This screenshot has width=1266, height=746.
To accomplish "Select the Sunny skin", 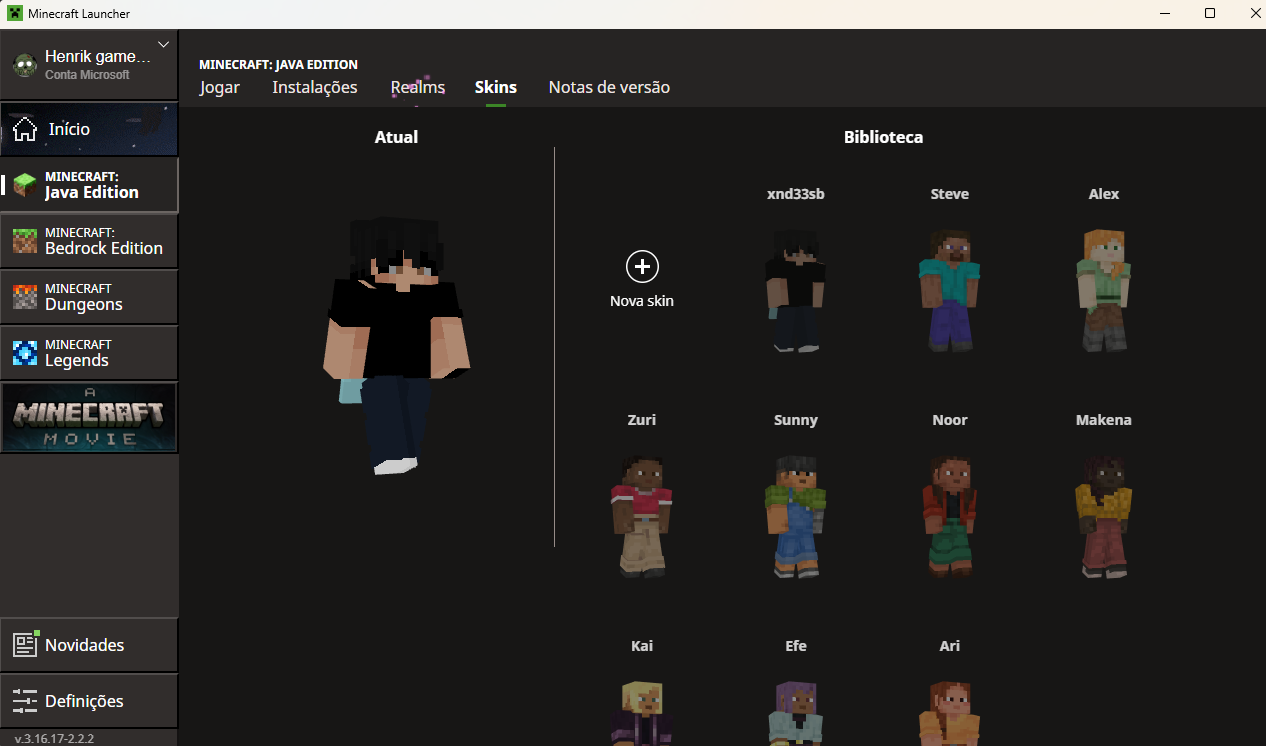I will pyautogui.click(x=796, y=517).
